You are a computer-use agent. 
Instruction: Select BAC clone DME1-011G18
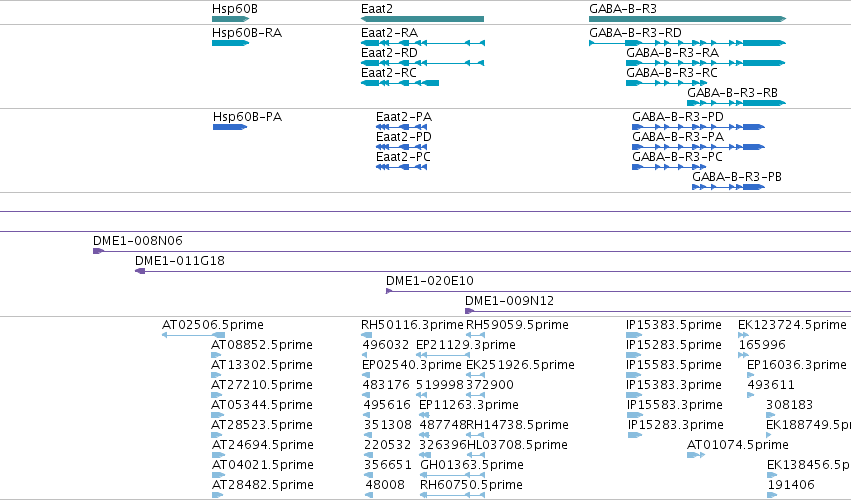pos(493,271)
